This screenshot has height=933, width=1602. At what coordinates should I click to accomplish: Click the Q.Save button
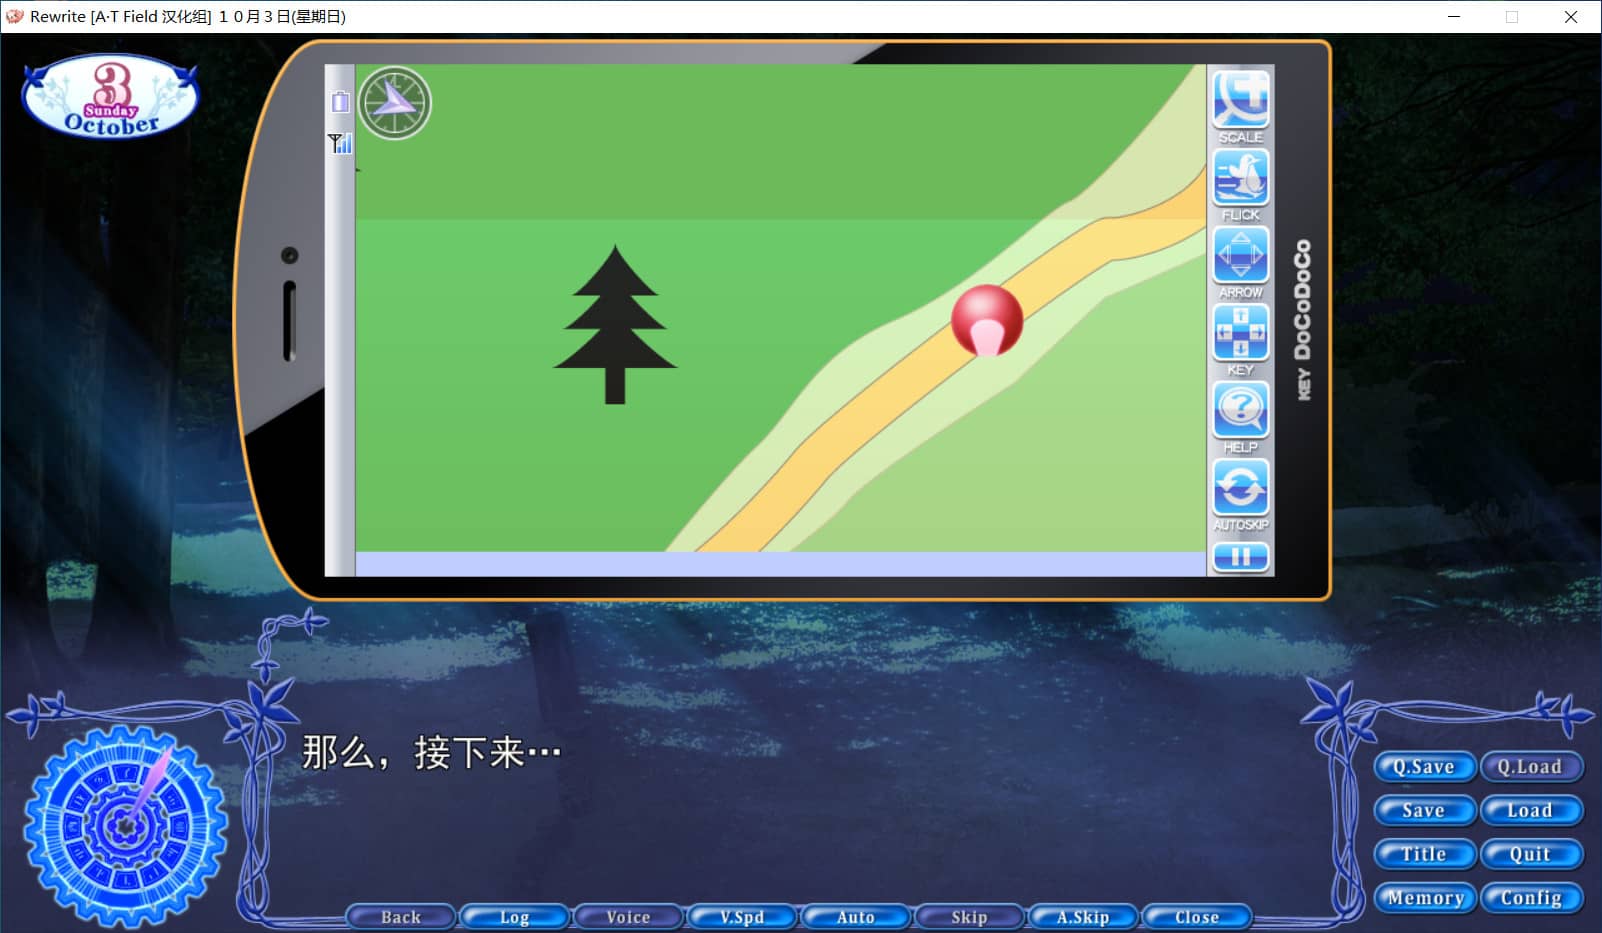coord(1424,767)
